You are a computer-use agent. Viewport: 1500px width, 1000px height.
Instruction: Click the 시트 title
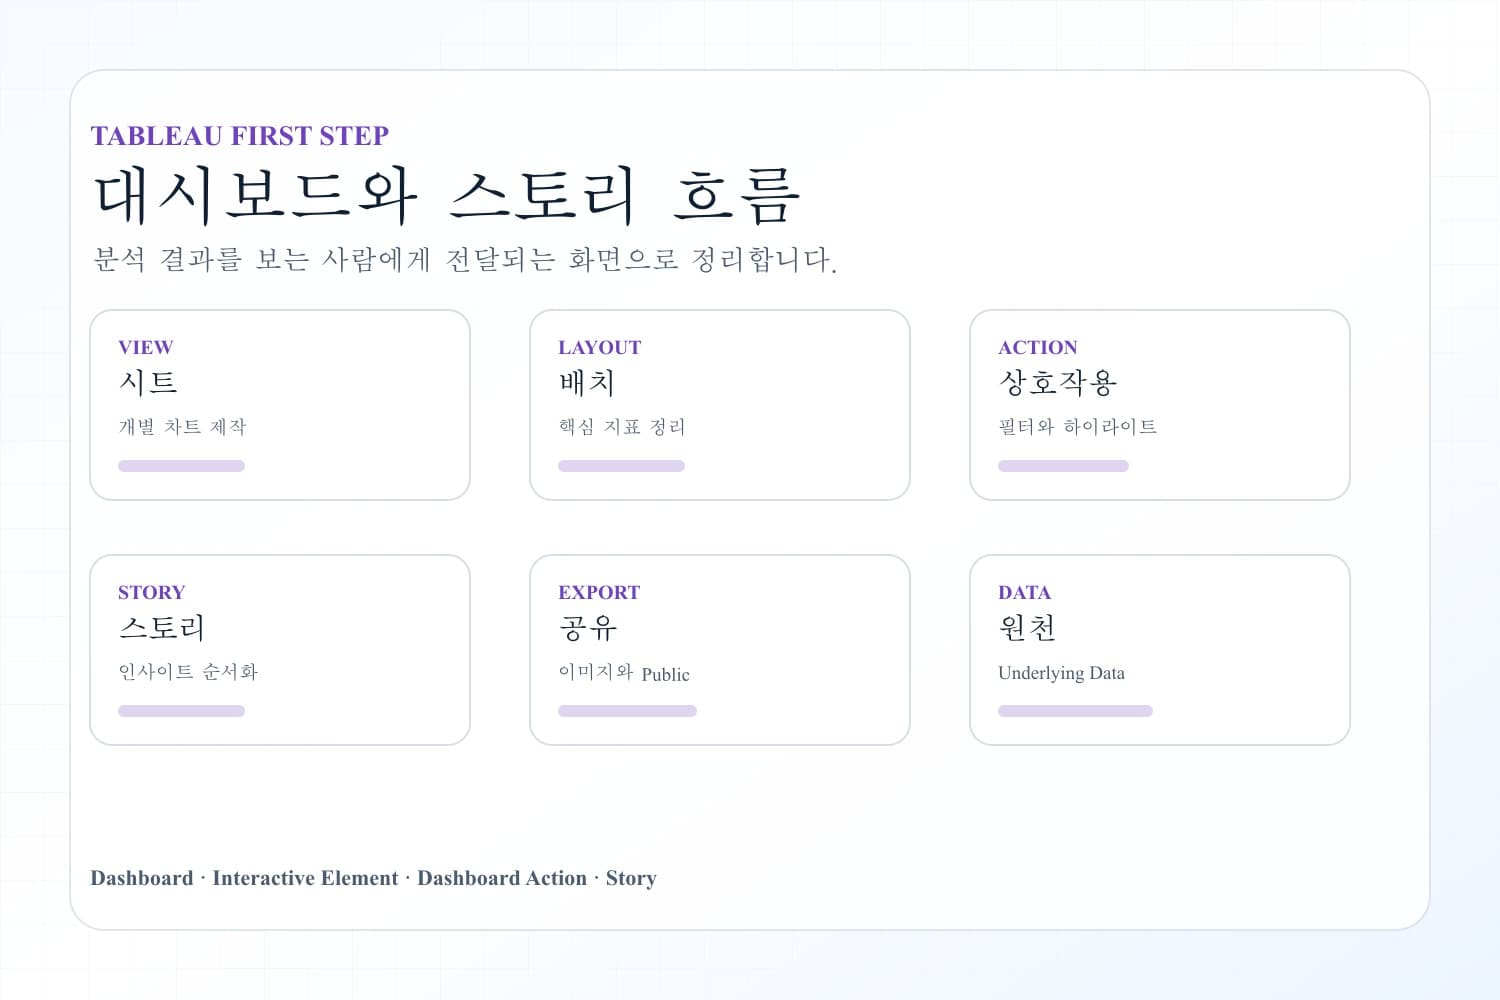tap(148, 382)
